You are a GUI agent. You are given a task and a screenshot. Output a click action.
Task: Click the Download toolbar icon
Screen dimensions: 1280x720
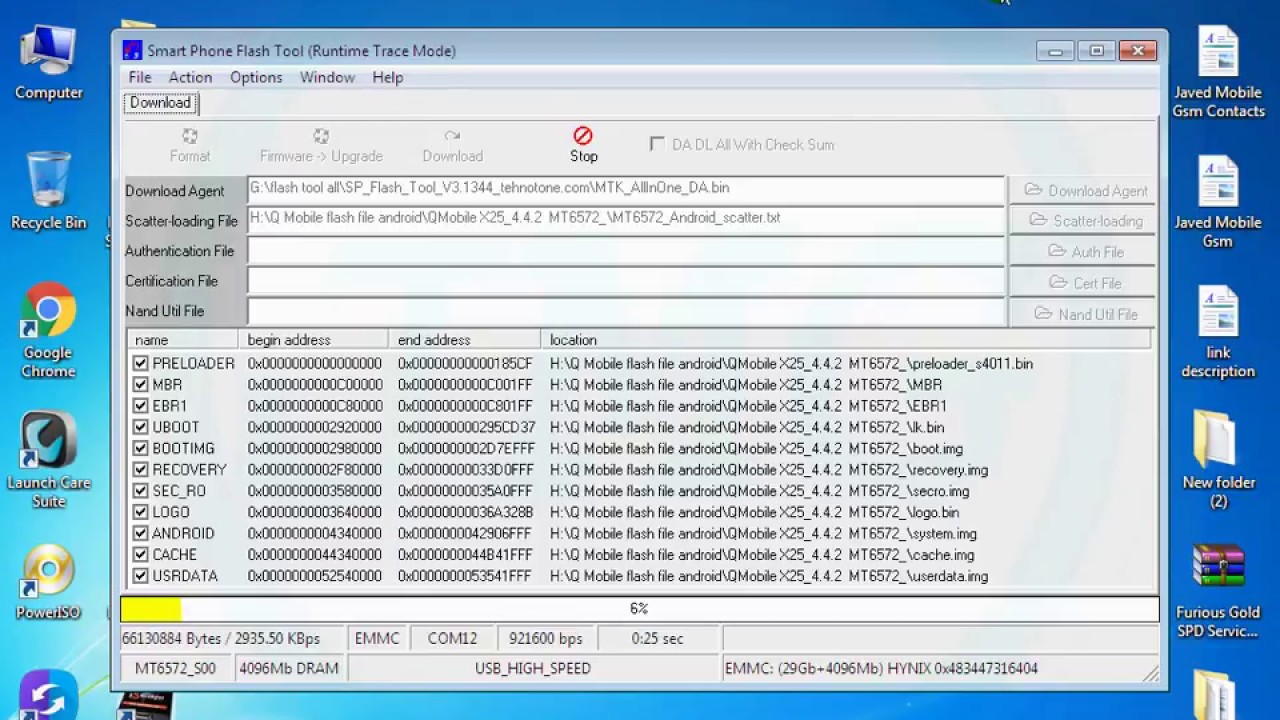tap(453, 136)
